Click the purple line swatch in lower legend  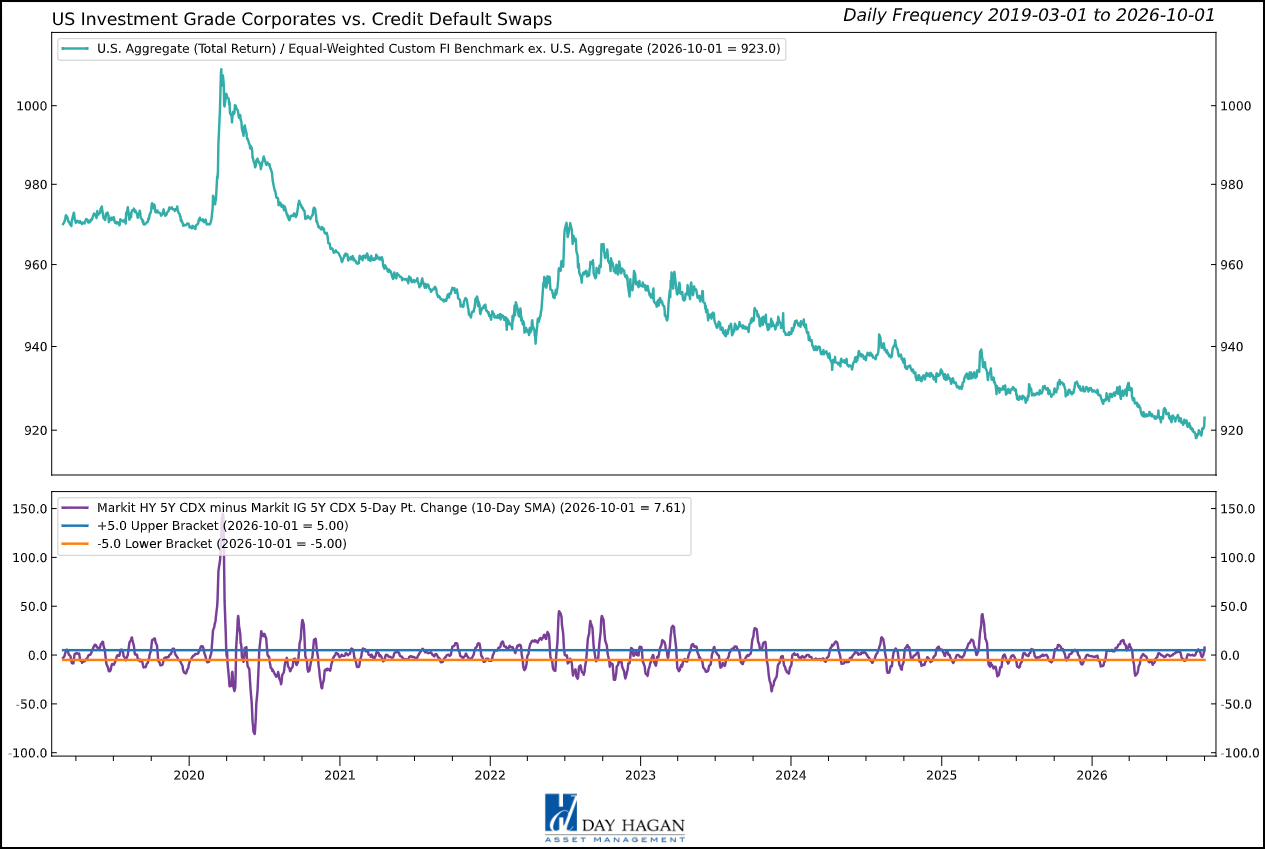(75, 507)
